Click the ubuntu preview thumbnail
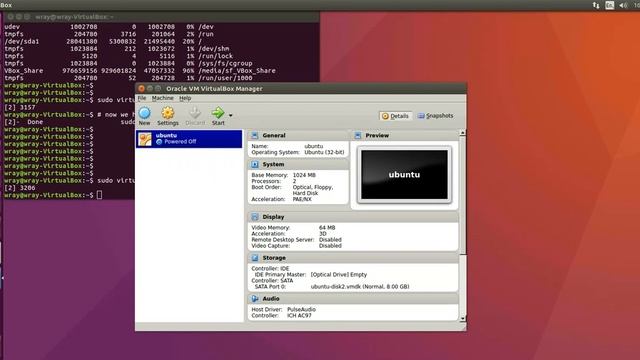The width and height of the screenshot is (640, 360). click(404, 175)
